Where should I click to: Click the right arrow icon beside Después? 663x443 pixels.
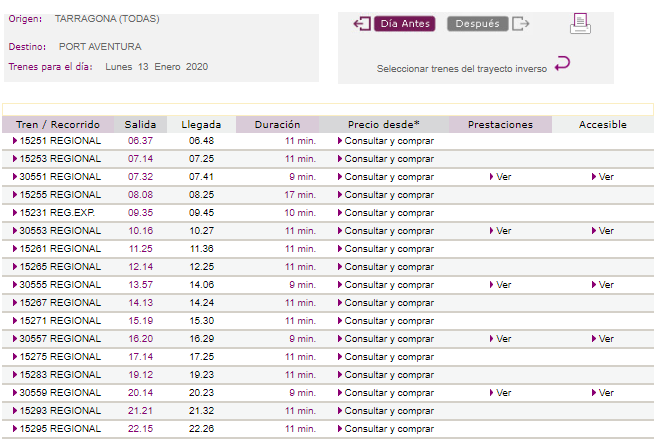[521, 24]
